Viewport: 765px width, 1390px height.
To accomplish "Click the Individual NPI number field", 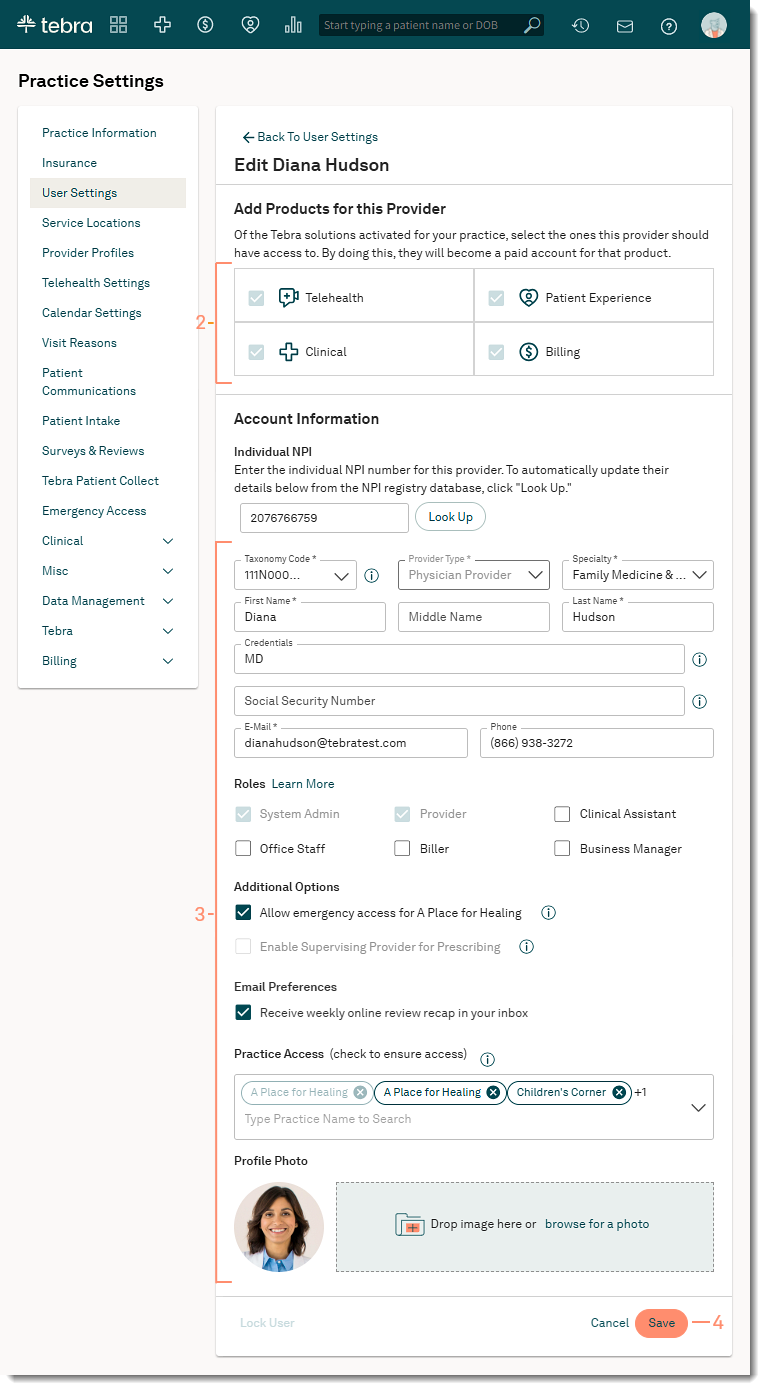I will point(324,518).
